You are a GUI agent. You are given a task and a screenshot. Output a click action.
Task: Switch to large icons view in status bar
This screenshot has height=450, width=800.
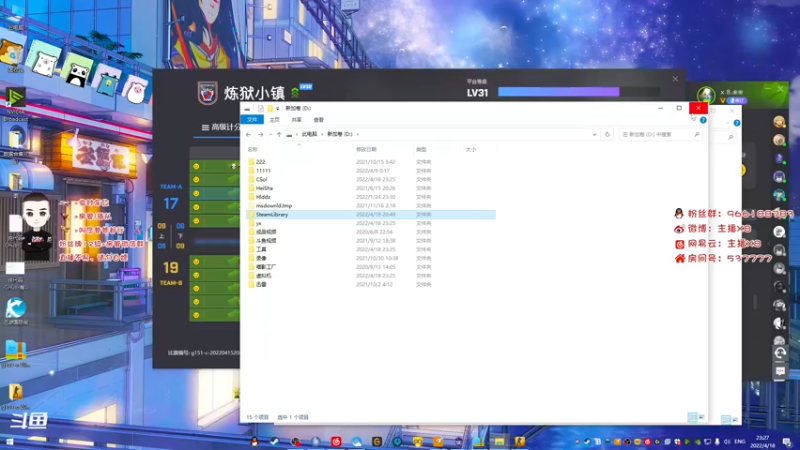click(x=702, y=417)
